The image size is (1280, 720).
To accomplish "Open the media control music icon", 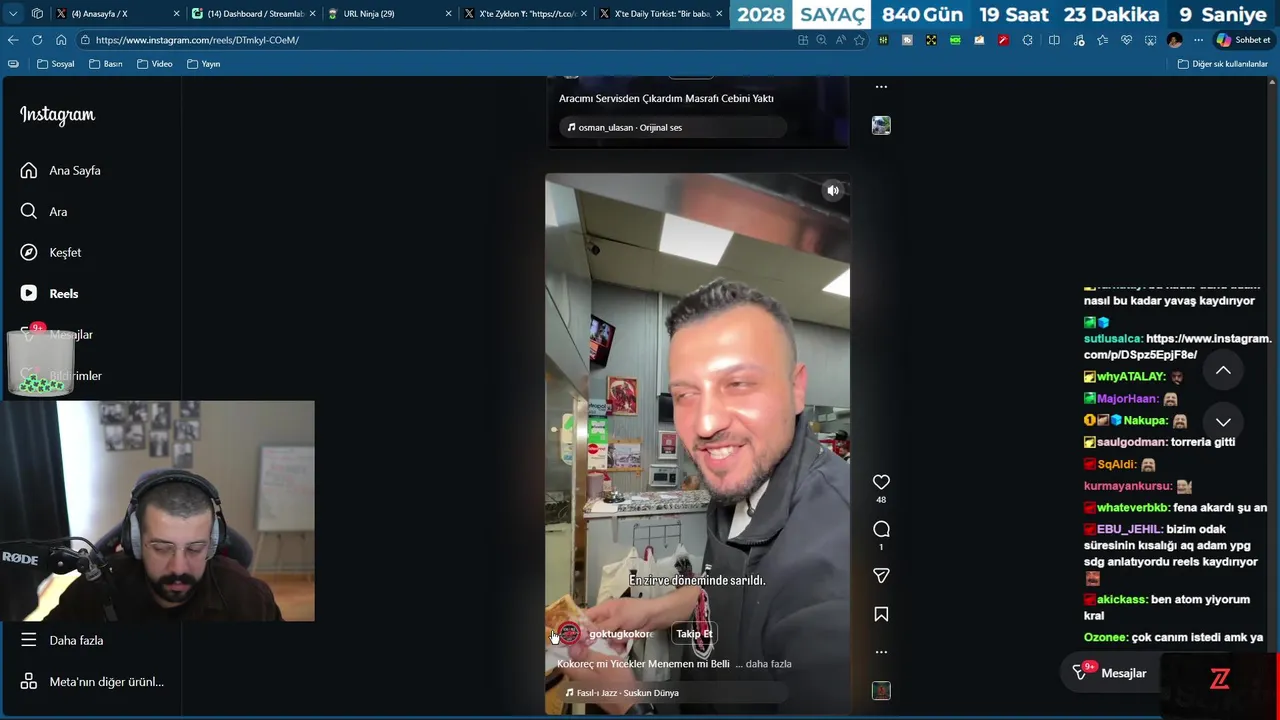I will point(1079,40).
